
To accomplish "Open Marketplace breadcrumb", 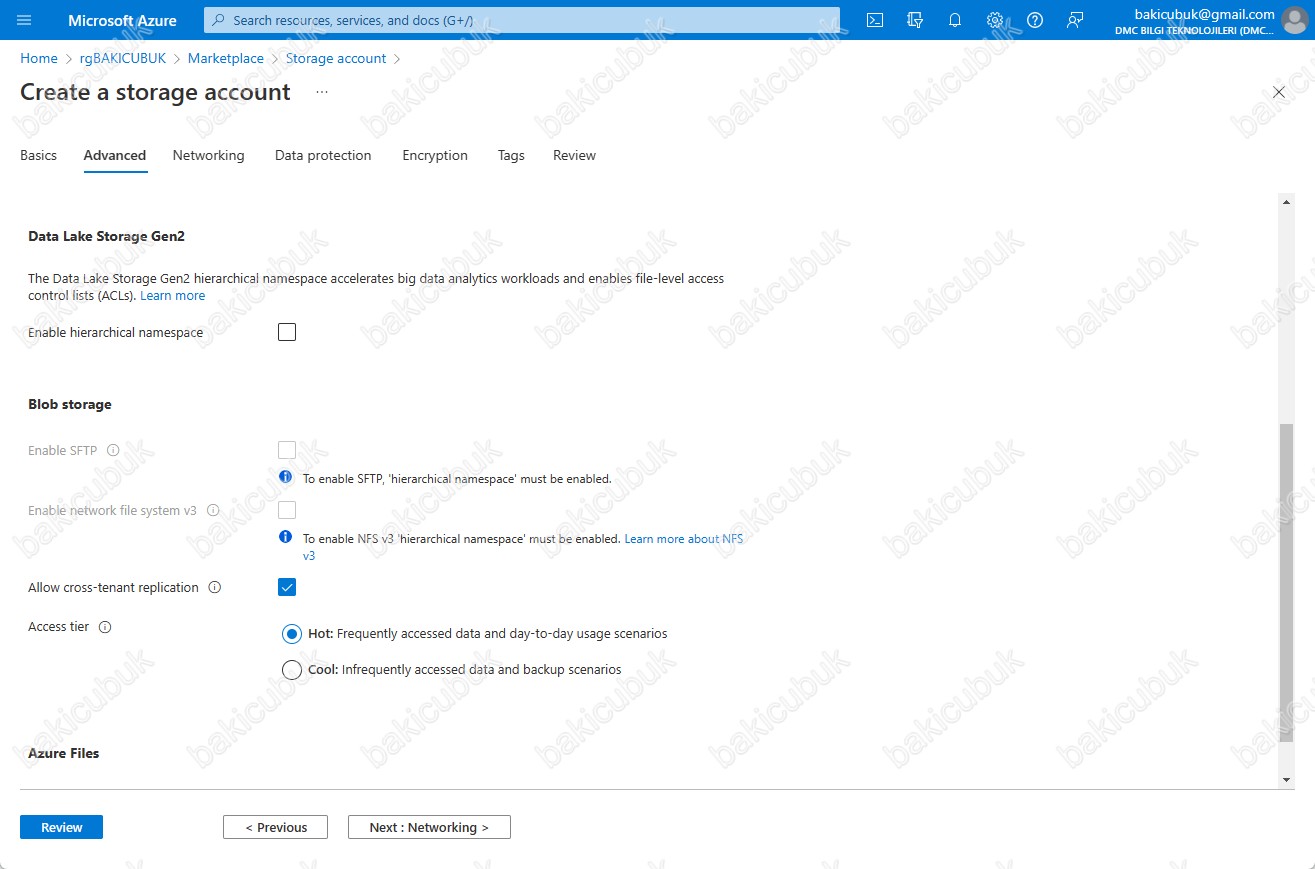I will 226,58.
